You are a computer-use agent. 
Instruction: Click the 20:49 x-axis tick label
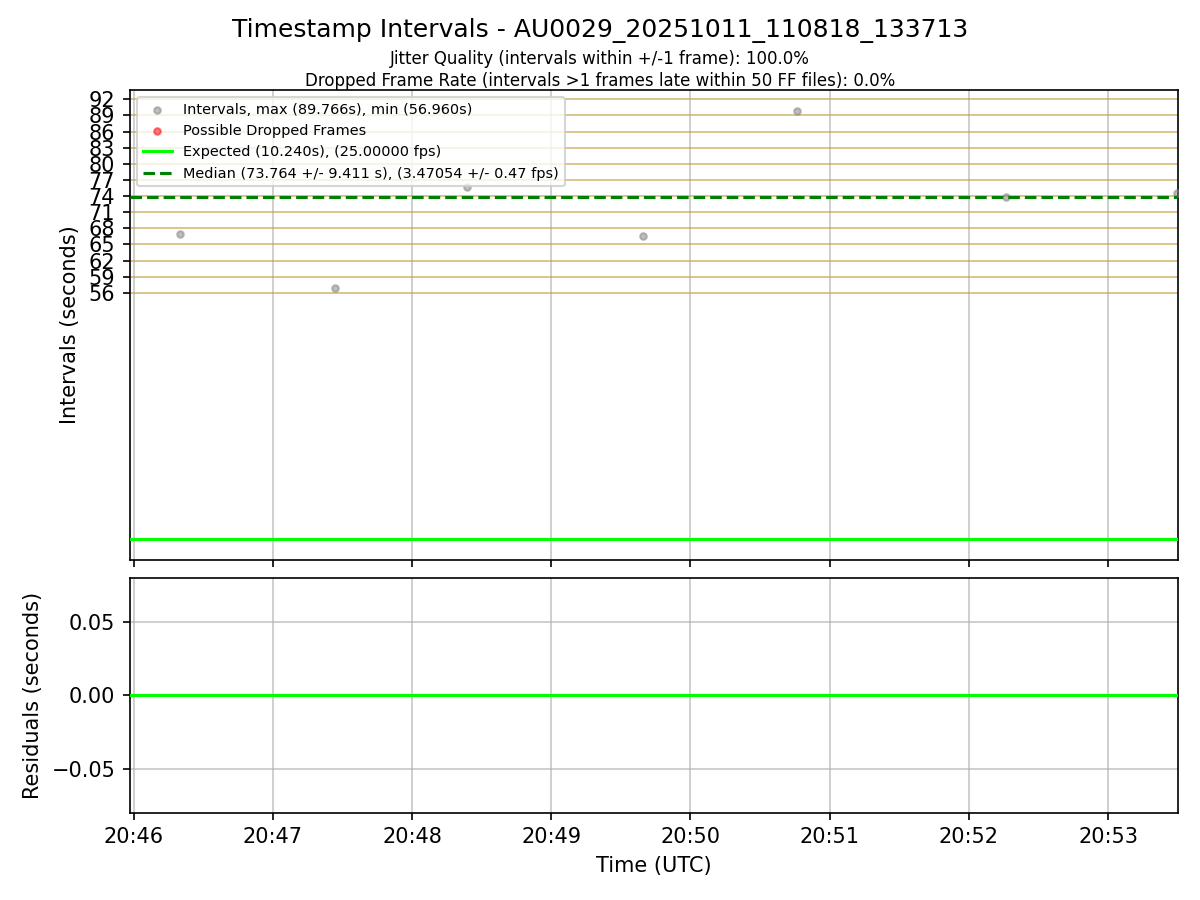[551, 835]
